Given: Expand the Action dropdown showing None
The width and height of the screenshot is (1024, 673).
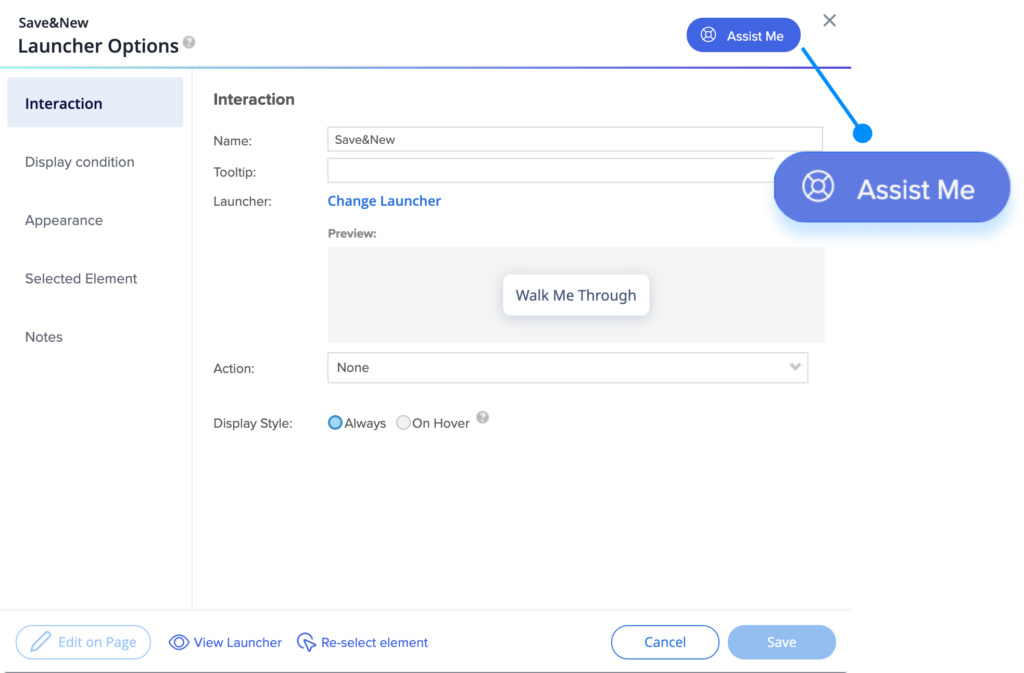Looking at the screenshot, I should tap(568, 368).
